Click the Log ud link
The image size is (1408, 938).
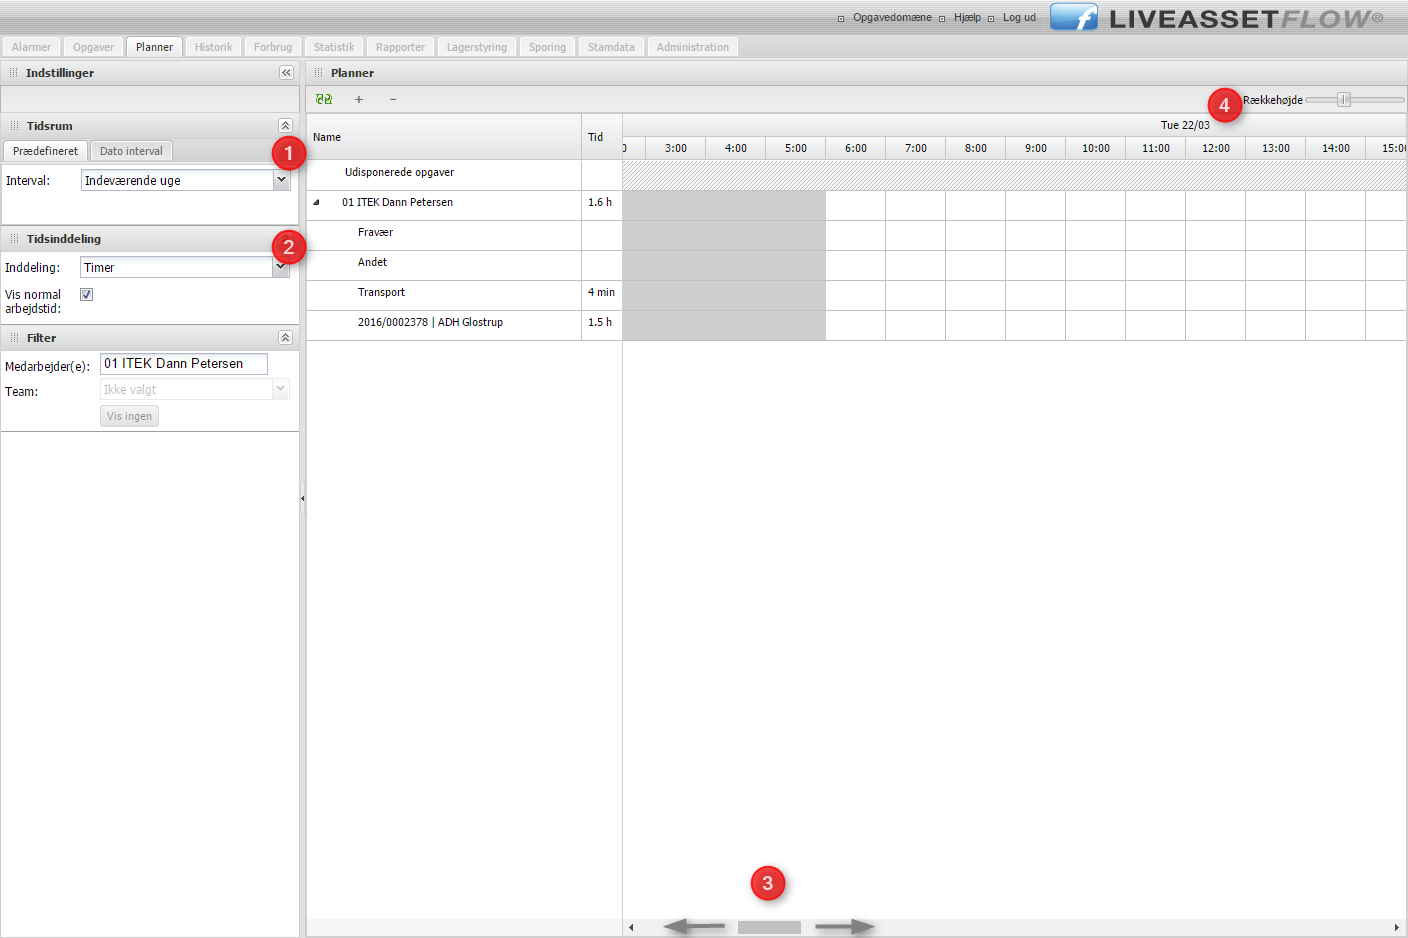point(1019,18)
